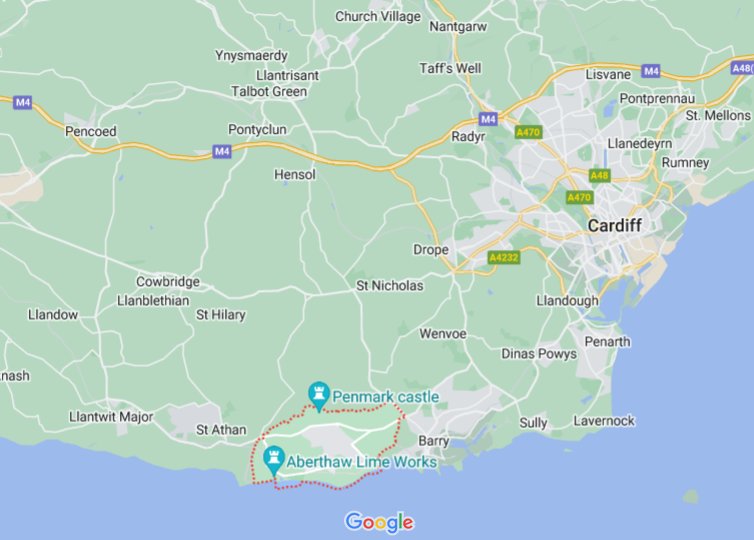Select the A4232 road shield

(503, 258)
